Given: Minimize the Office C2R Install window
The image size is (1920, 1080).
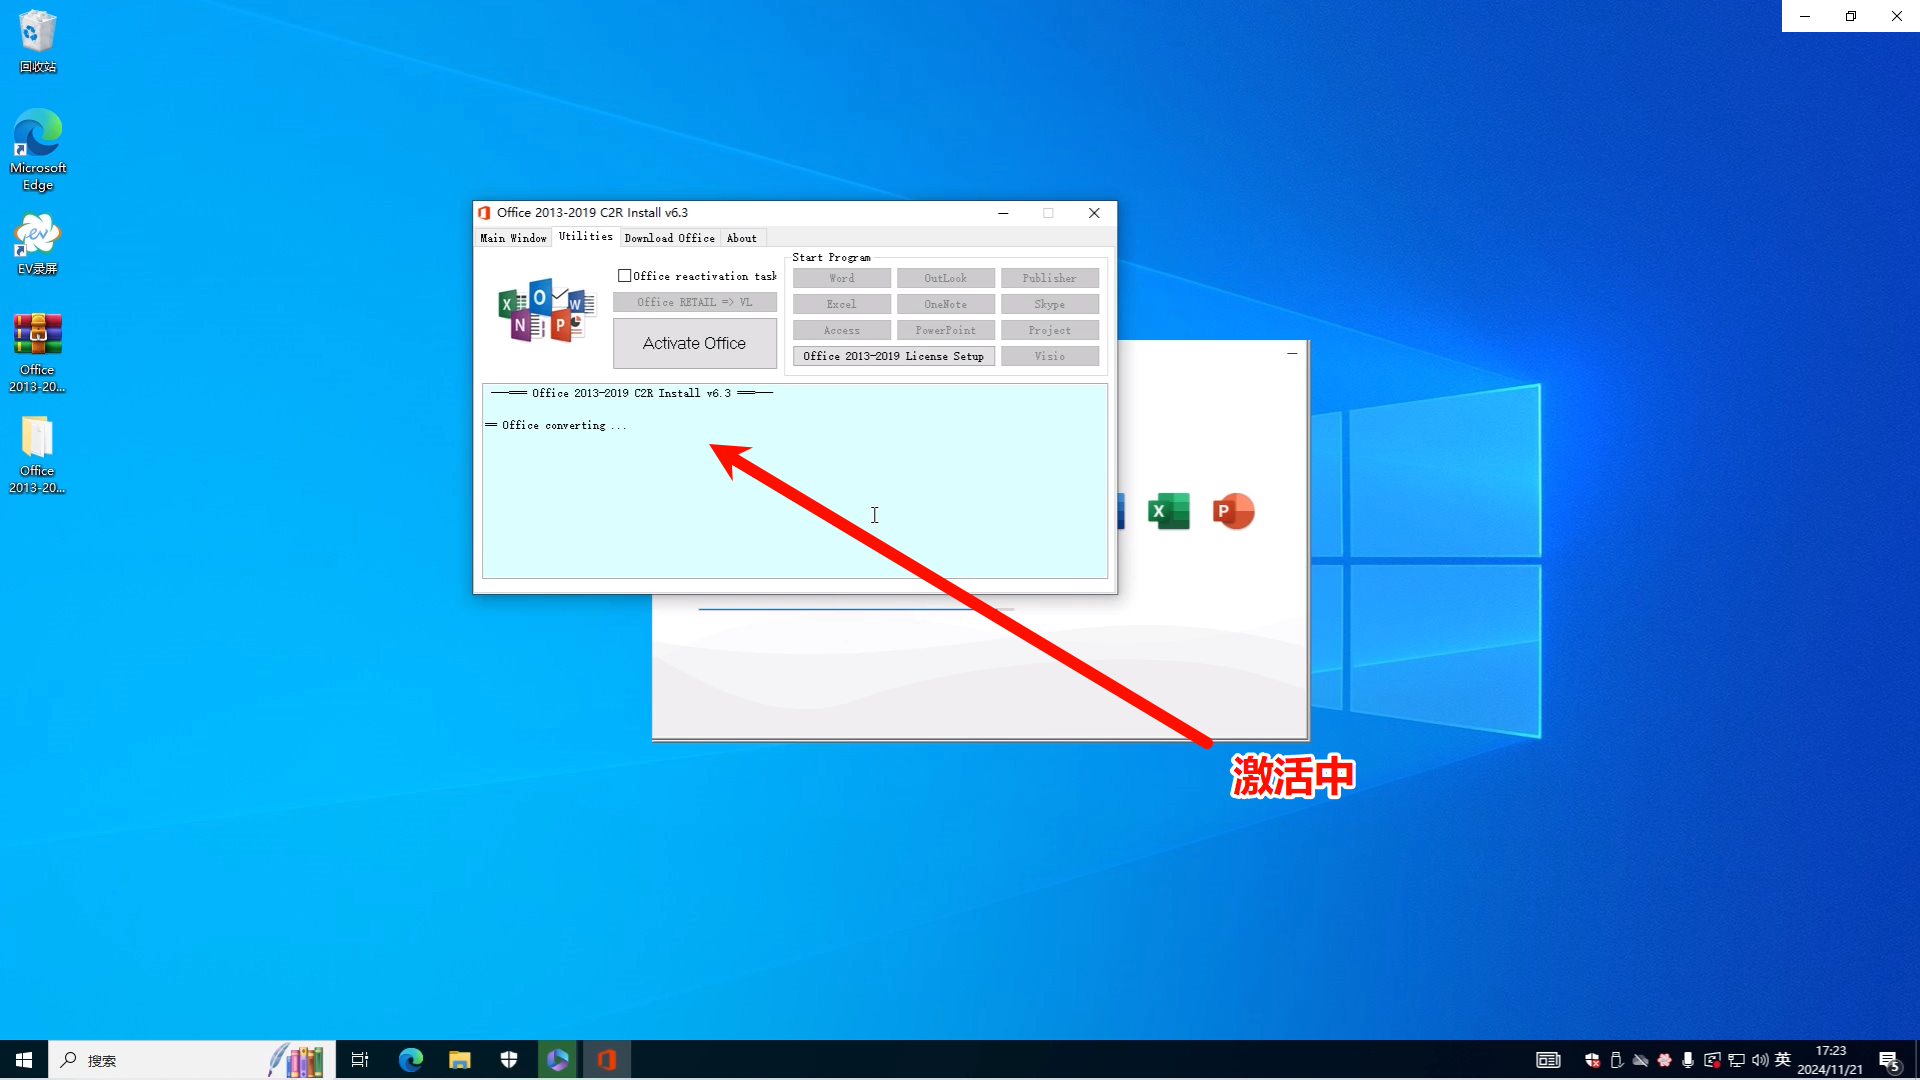Looking at the screenshot, I should pyautogui.click(x=1003, y=213).
